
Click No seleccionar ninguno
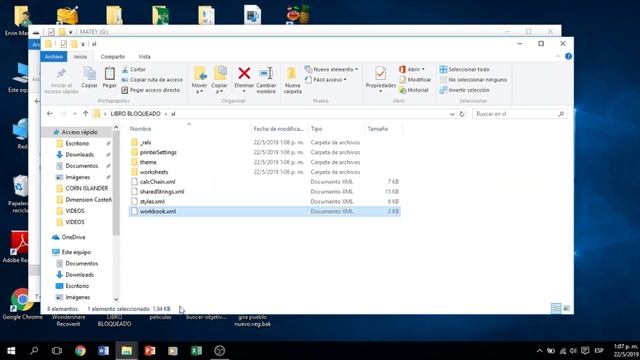coord(473,80)
